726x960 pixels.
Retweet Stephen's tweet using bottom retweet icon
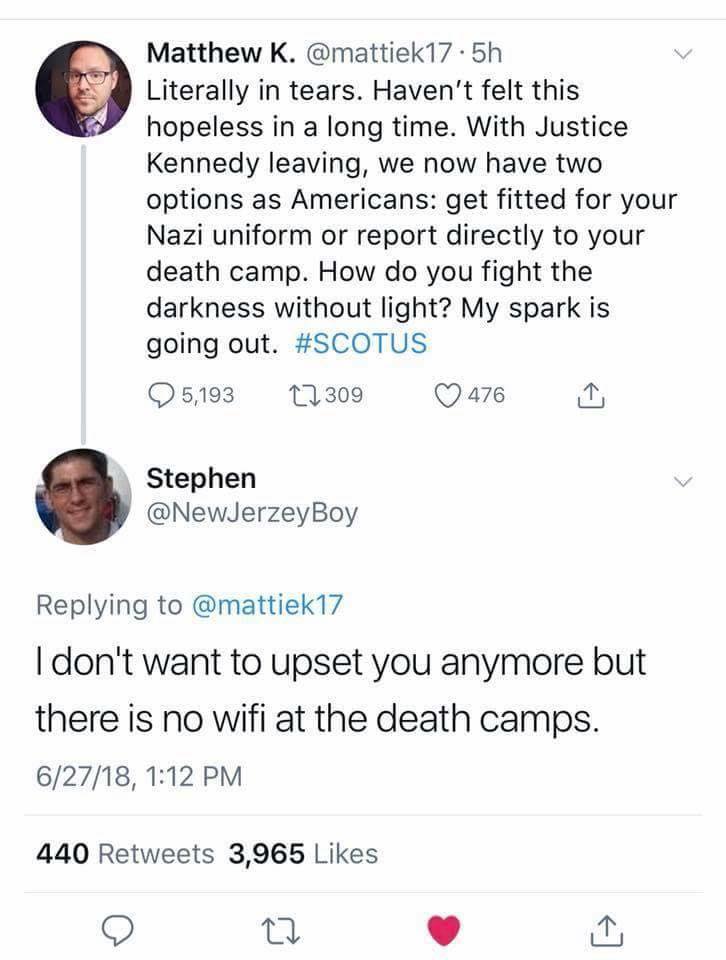(282, 931)
